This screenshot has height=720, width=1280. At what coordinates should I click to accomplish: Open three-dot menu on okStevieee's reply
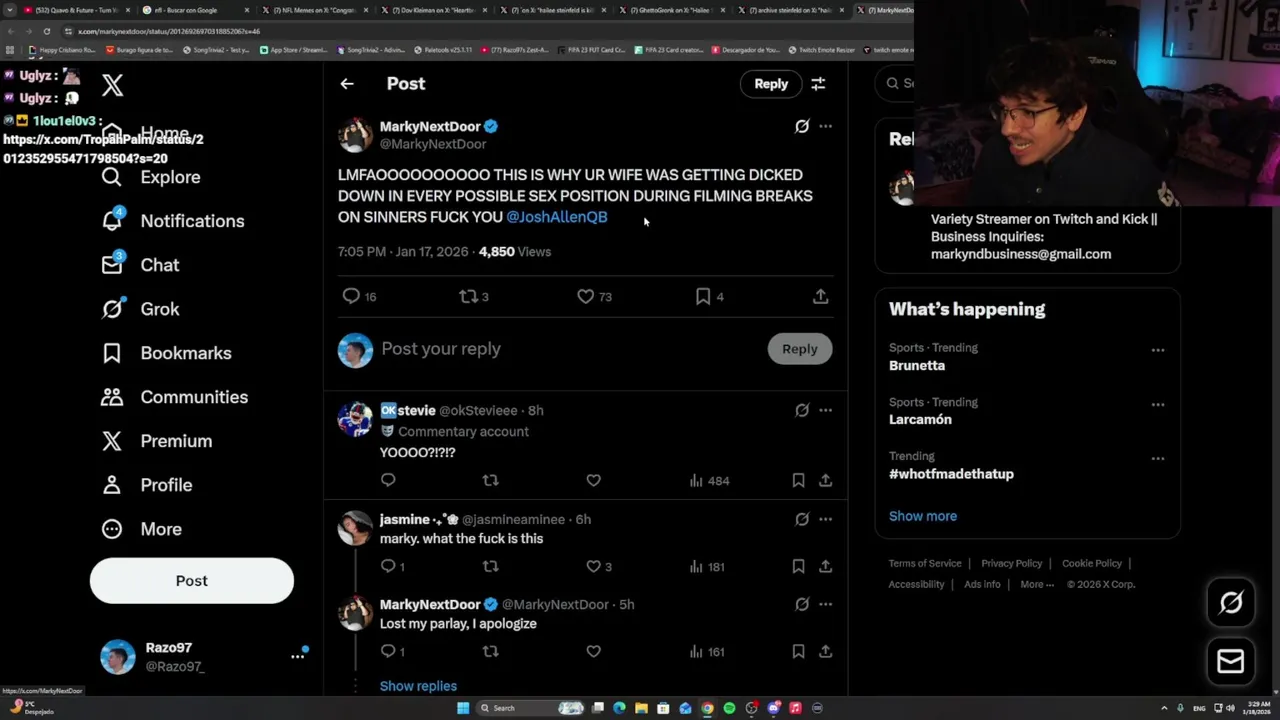[825, 410]
